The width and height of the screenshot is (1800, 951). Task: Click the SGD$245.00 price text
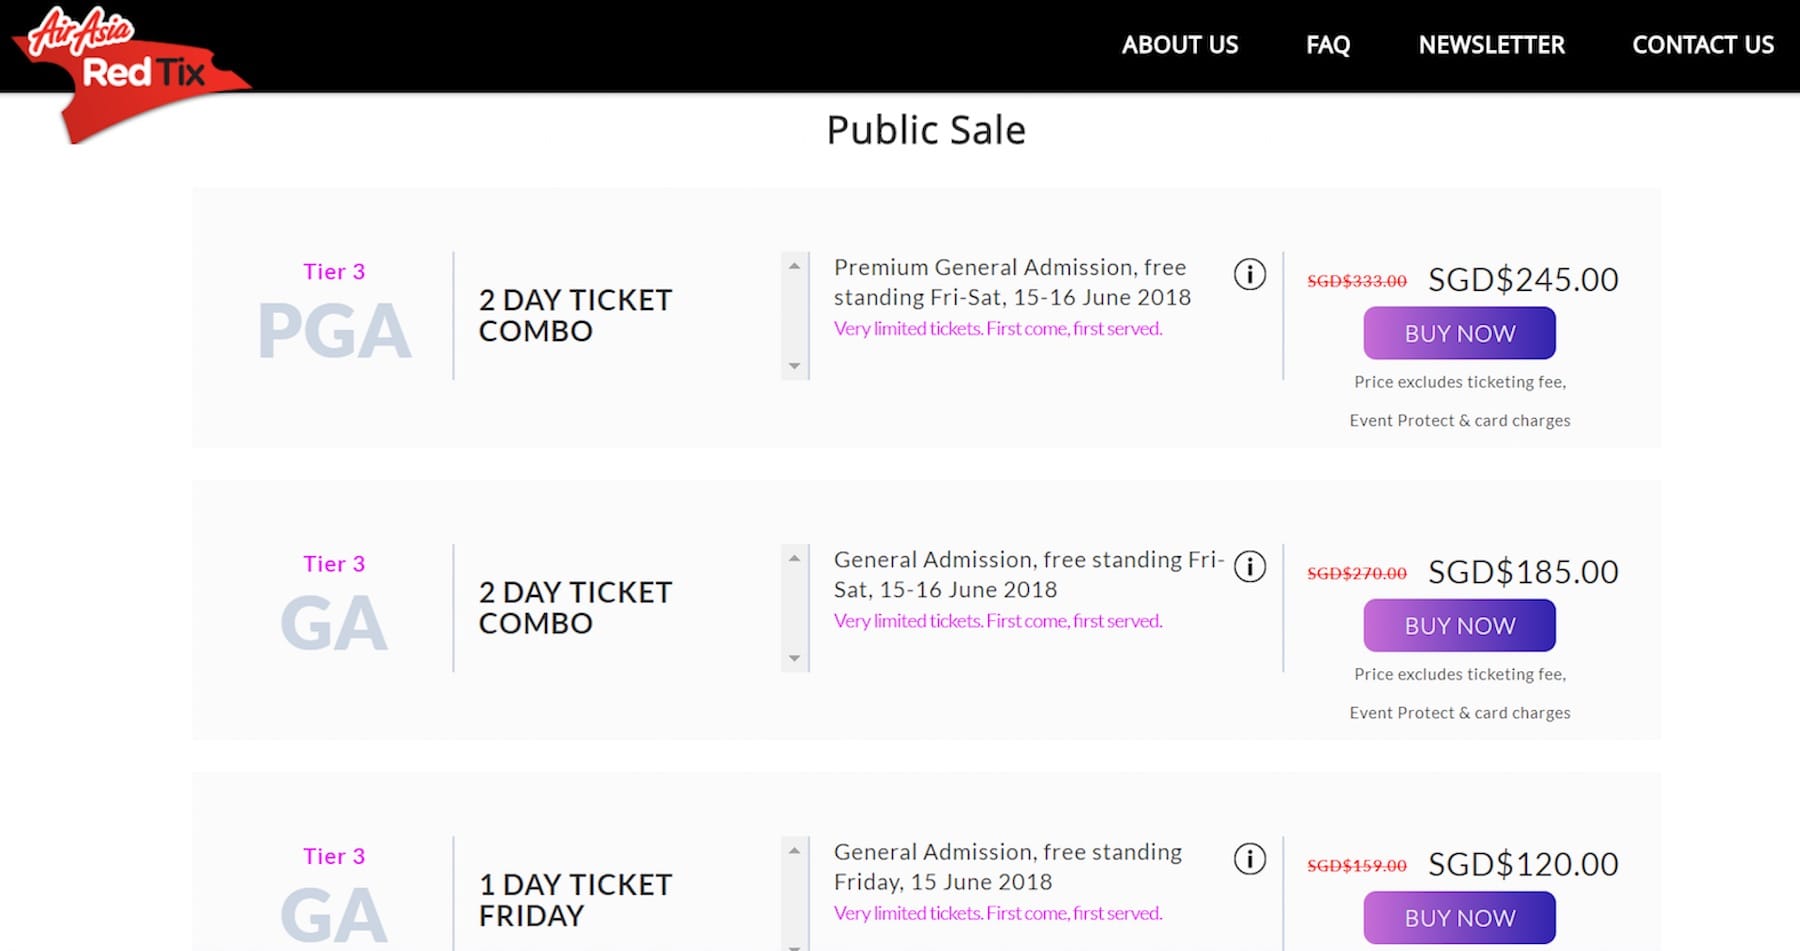coord(1522,280)
